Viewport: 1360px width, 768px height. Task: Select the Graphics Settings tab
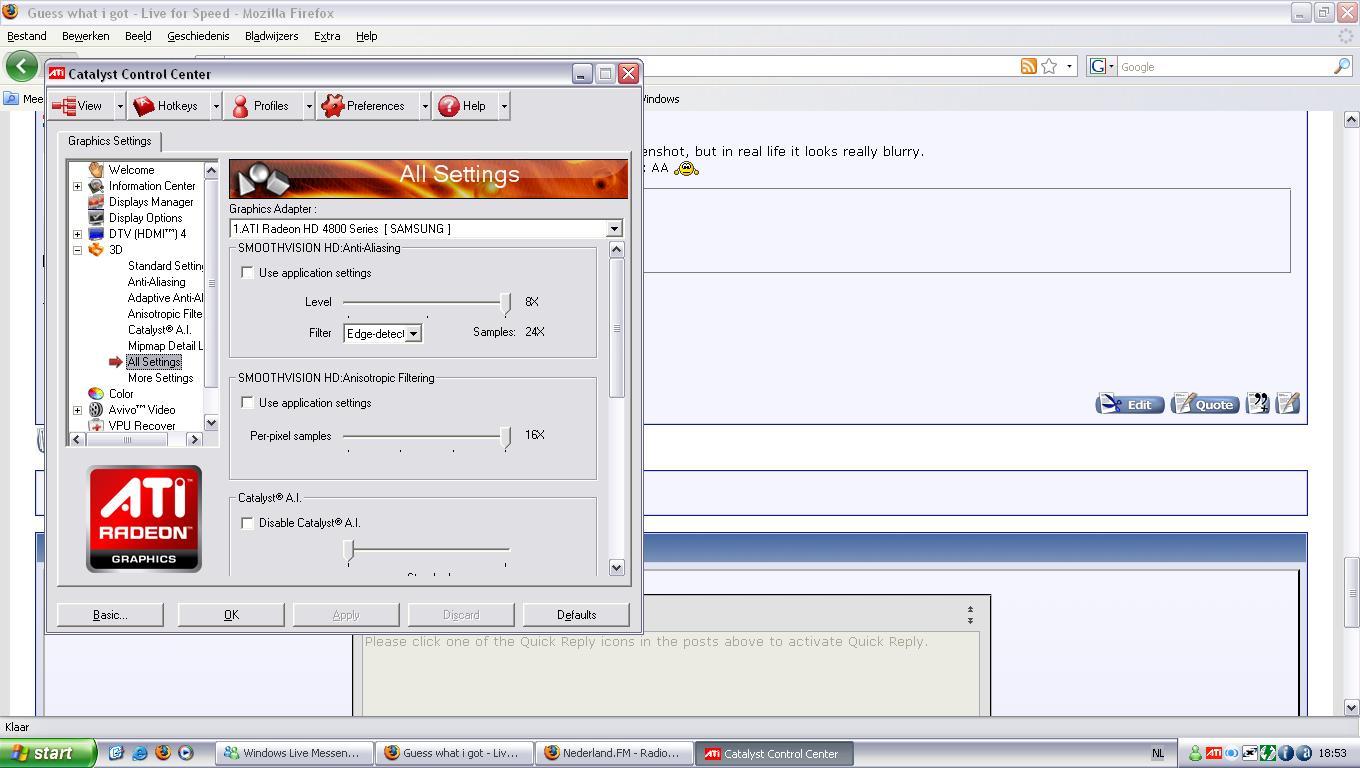point(110,141)
